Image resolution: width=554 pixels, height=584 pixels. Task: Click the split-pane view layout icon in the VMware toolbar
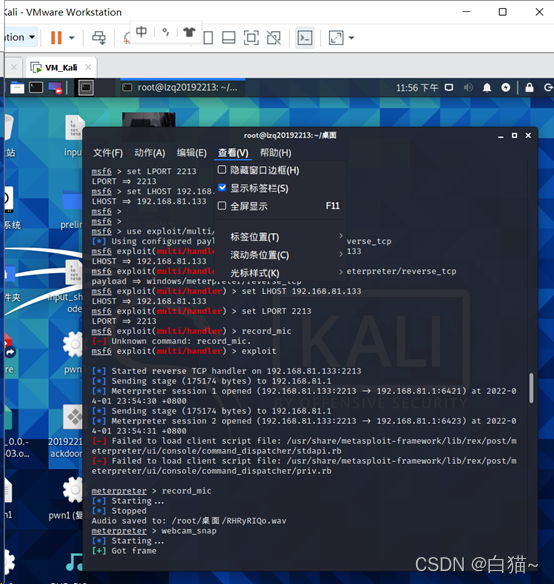coord(229,38)
